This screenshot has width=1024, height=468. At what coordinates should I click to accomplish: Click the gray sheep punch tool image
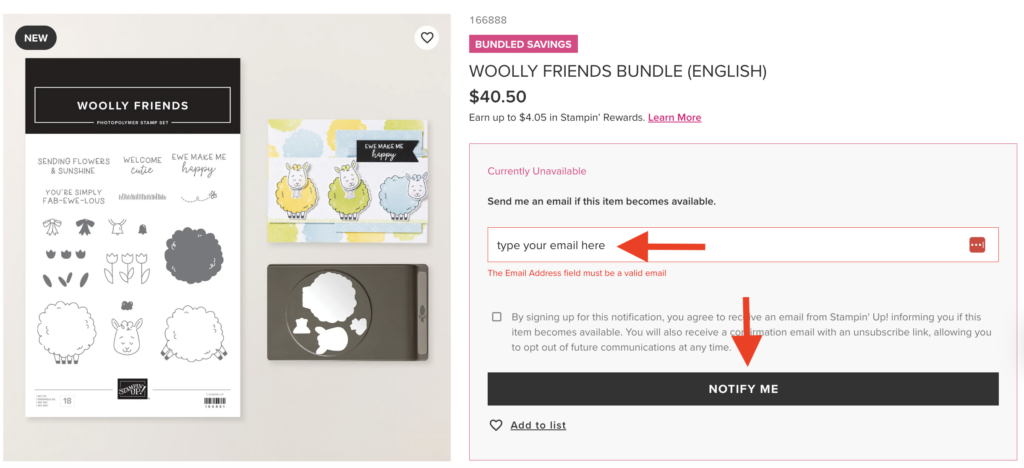point(347,312)
